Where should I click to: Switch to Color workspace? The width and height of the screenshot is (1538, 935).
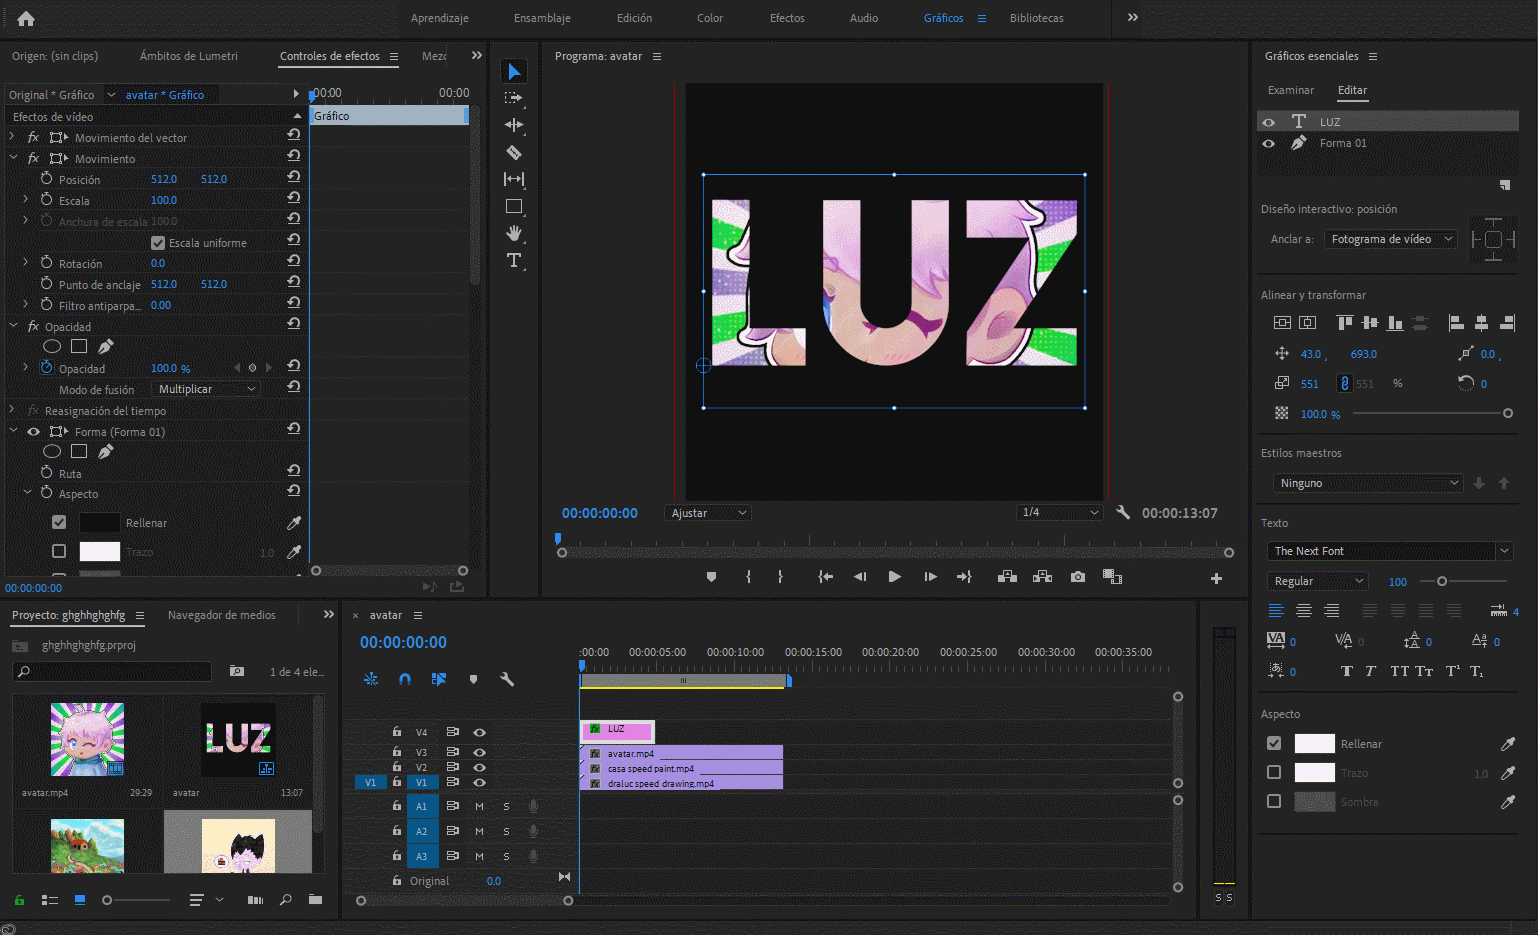[710, 18]
